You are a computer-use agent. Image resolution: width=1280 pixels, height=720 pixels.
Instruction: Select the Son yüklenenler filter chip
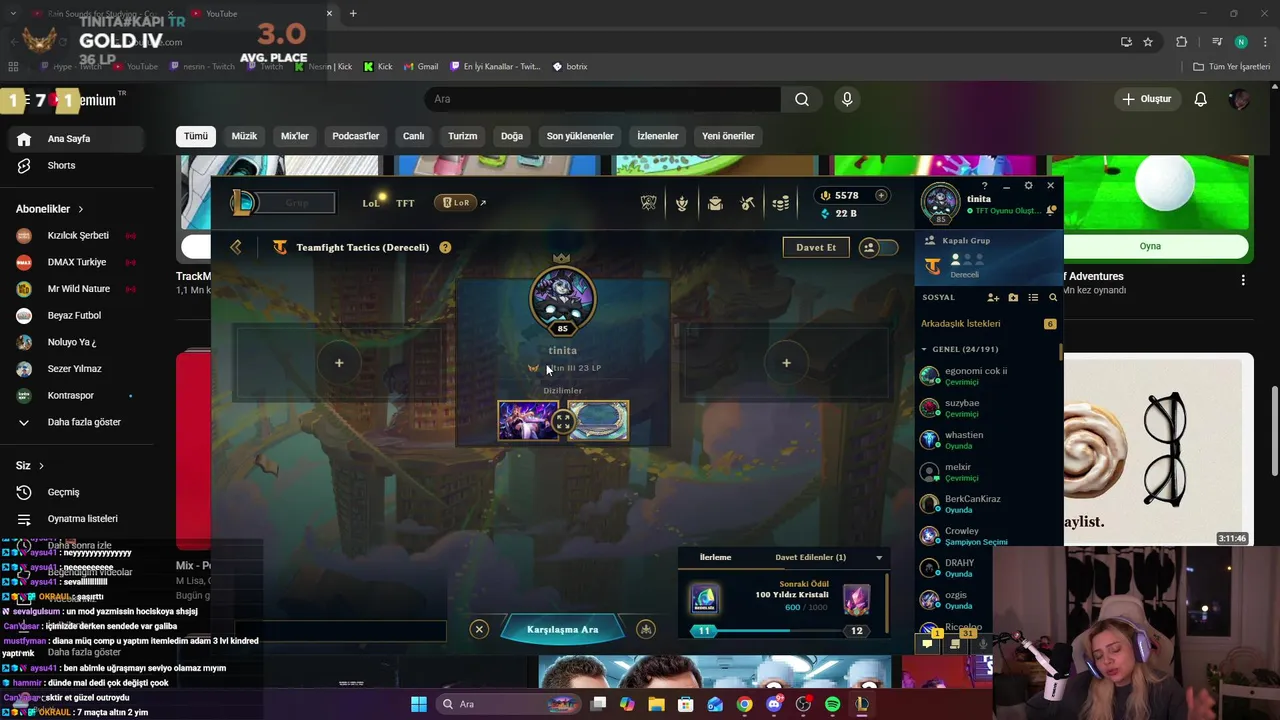coord(580,136)
